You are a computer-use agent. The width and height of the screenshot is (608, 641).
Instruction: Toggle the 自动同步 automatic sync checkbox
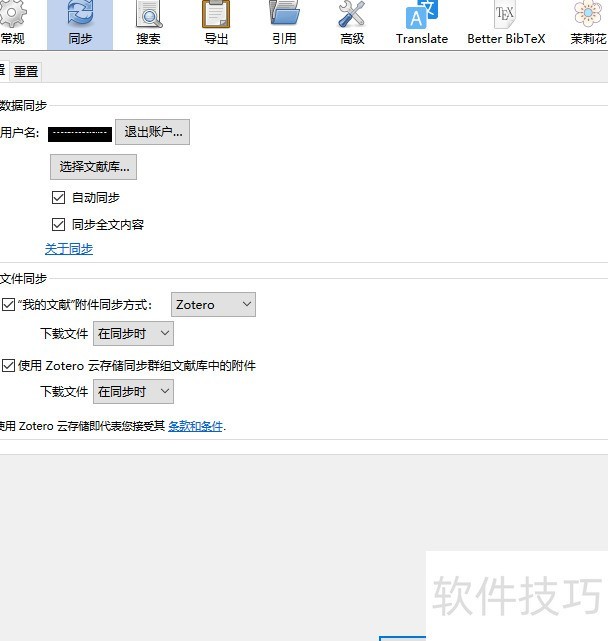(x=58, y=197)
